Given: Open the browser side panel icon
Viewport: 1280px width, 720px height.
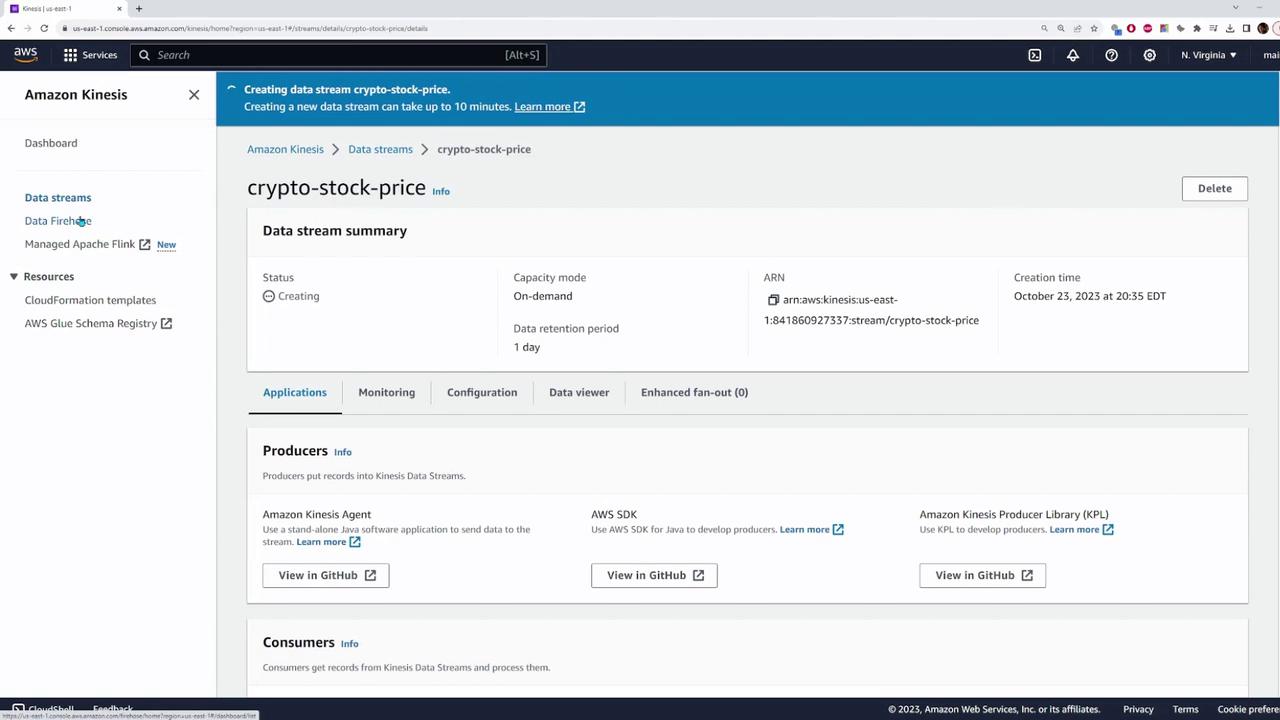Looking at the screenshot, I should point(1247,28).
